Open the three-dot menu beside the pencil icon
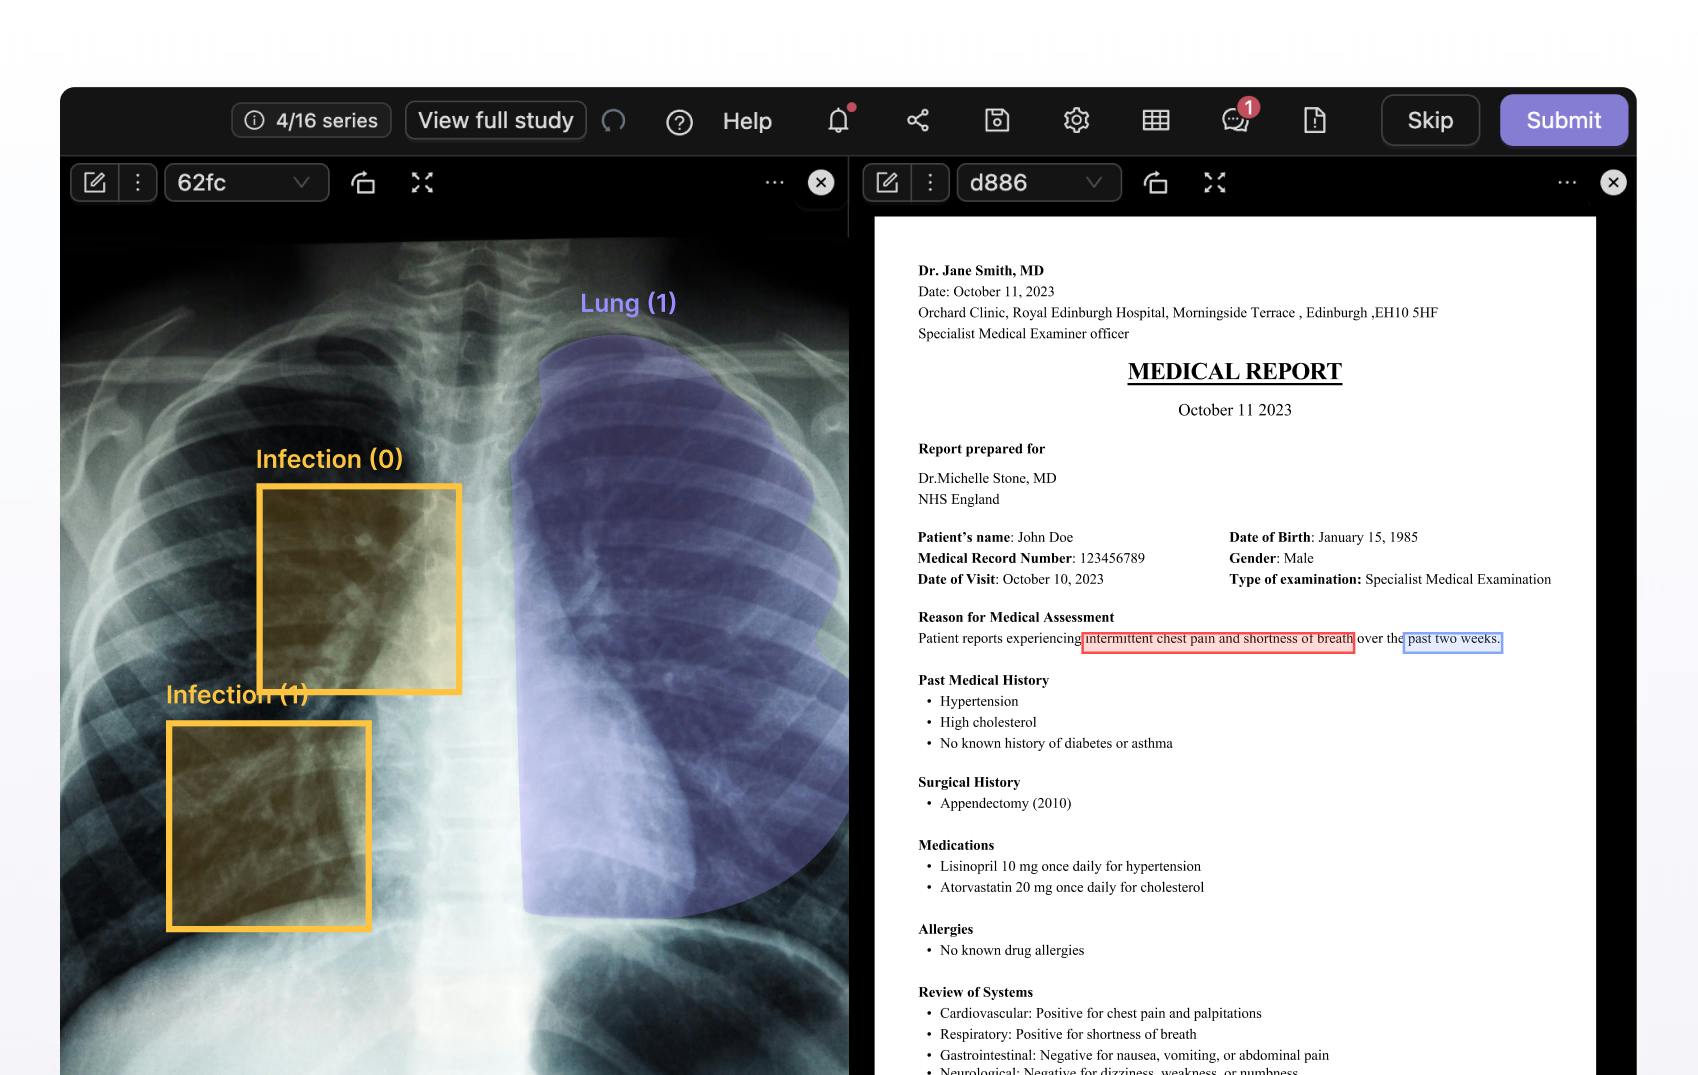Screen dimensions: 1698x1075 pyautogui.click(x=138, y=182)
